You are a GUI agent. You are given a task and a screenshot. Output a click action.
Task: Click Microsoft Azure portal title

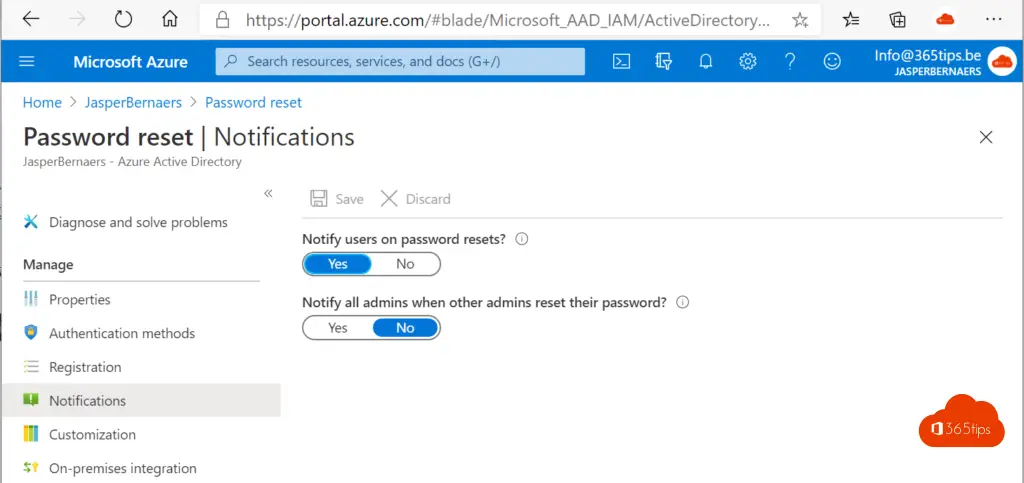coord(131,62)
